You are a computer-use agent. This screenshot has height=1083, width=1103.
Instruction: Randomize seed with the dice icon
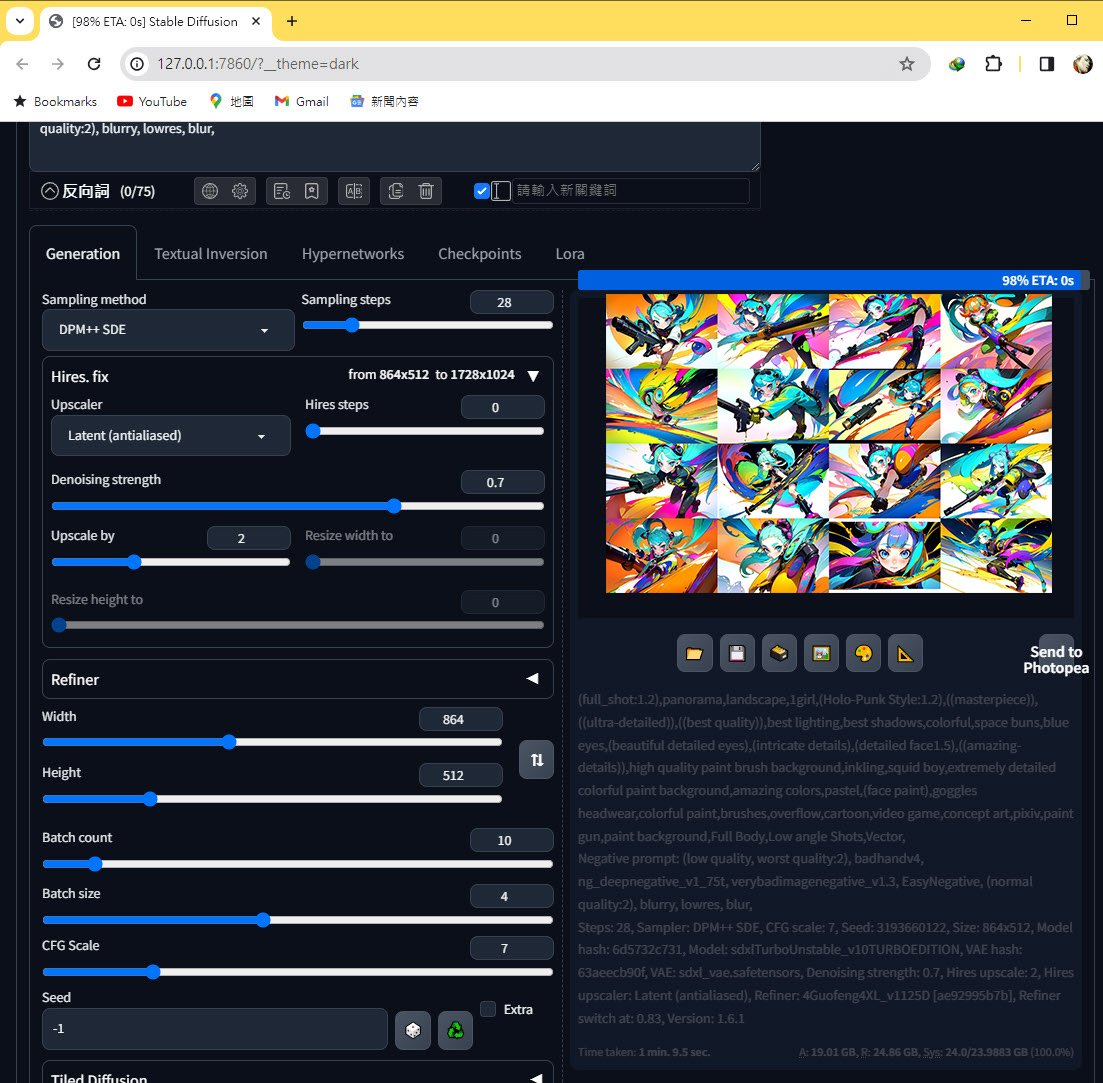[x=413, y=1029]
